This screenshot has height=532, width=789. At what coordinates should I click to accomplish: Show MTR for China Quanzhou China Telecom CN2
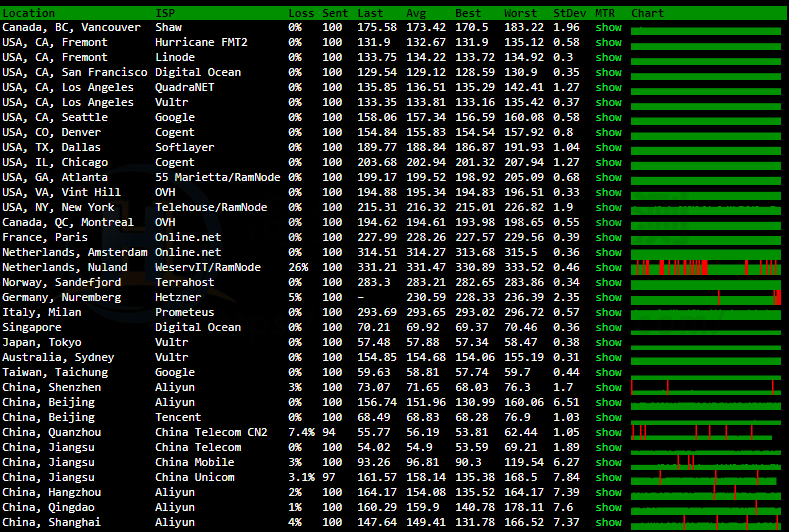pyautogui.click(x=608, y=432)
